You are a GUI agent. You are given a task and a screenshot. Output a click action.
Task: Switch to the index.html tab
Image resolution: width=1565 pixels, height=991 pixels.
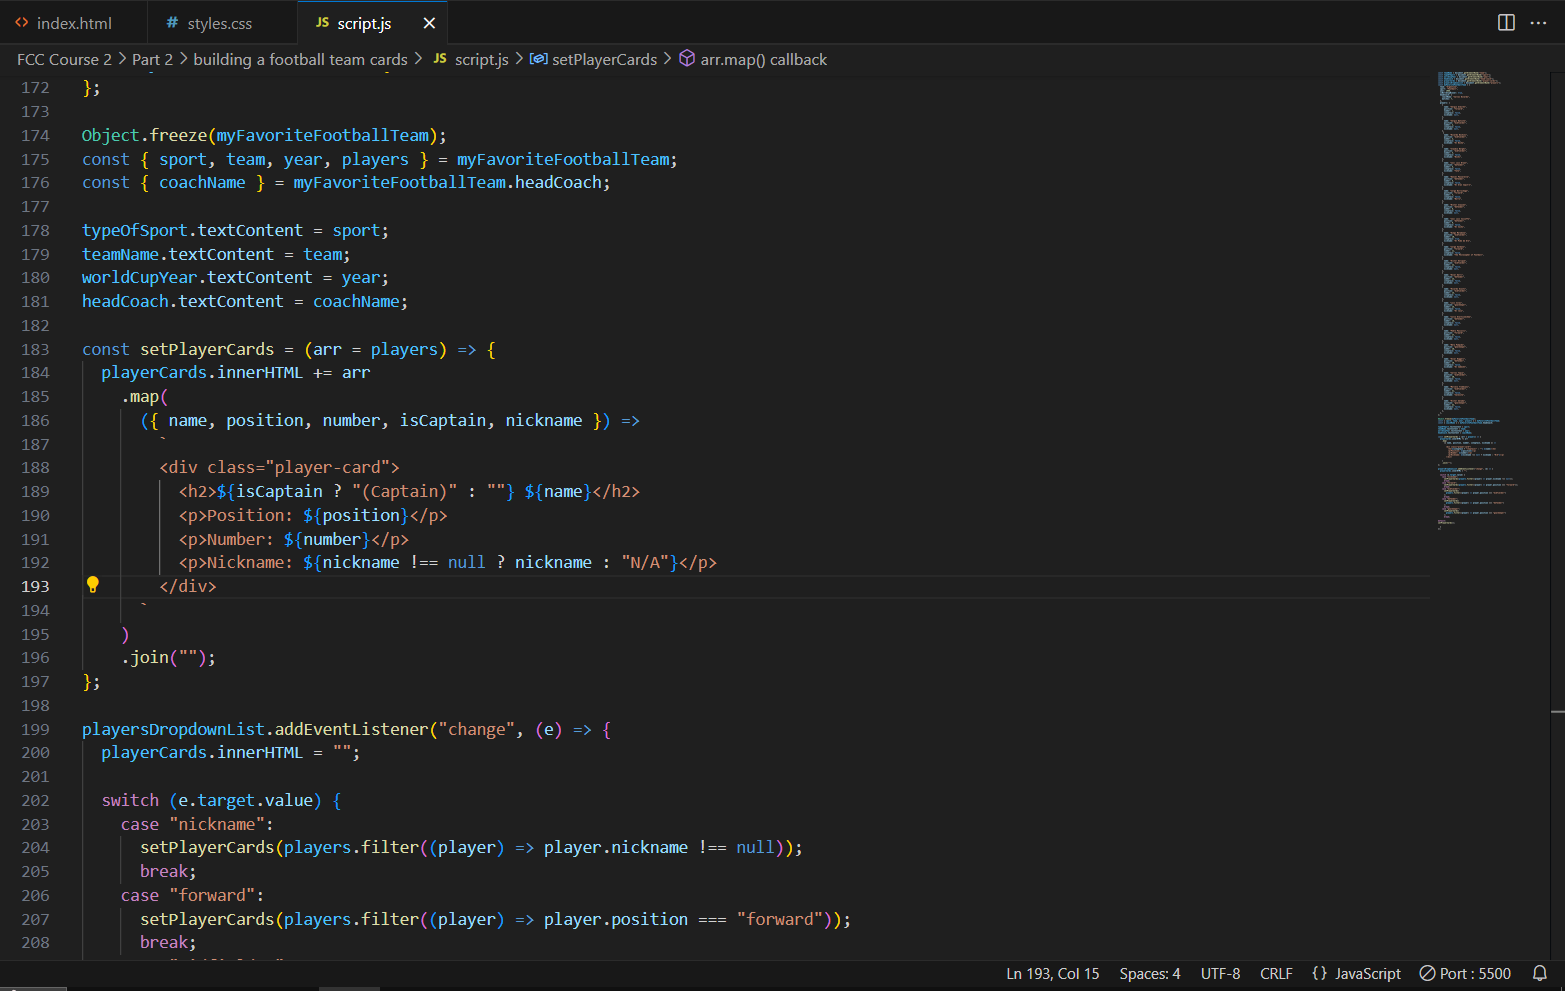tap(73, 23)
